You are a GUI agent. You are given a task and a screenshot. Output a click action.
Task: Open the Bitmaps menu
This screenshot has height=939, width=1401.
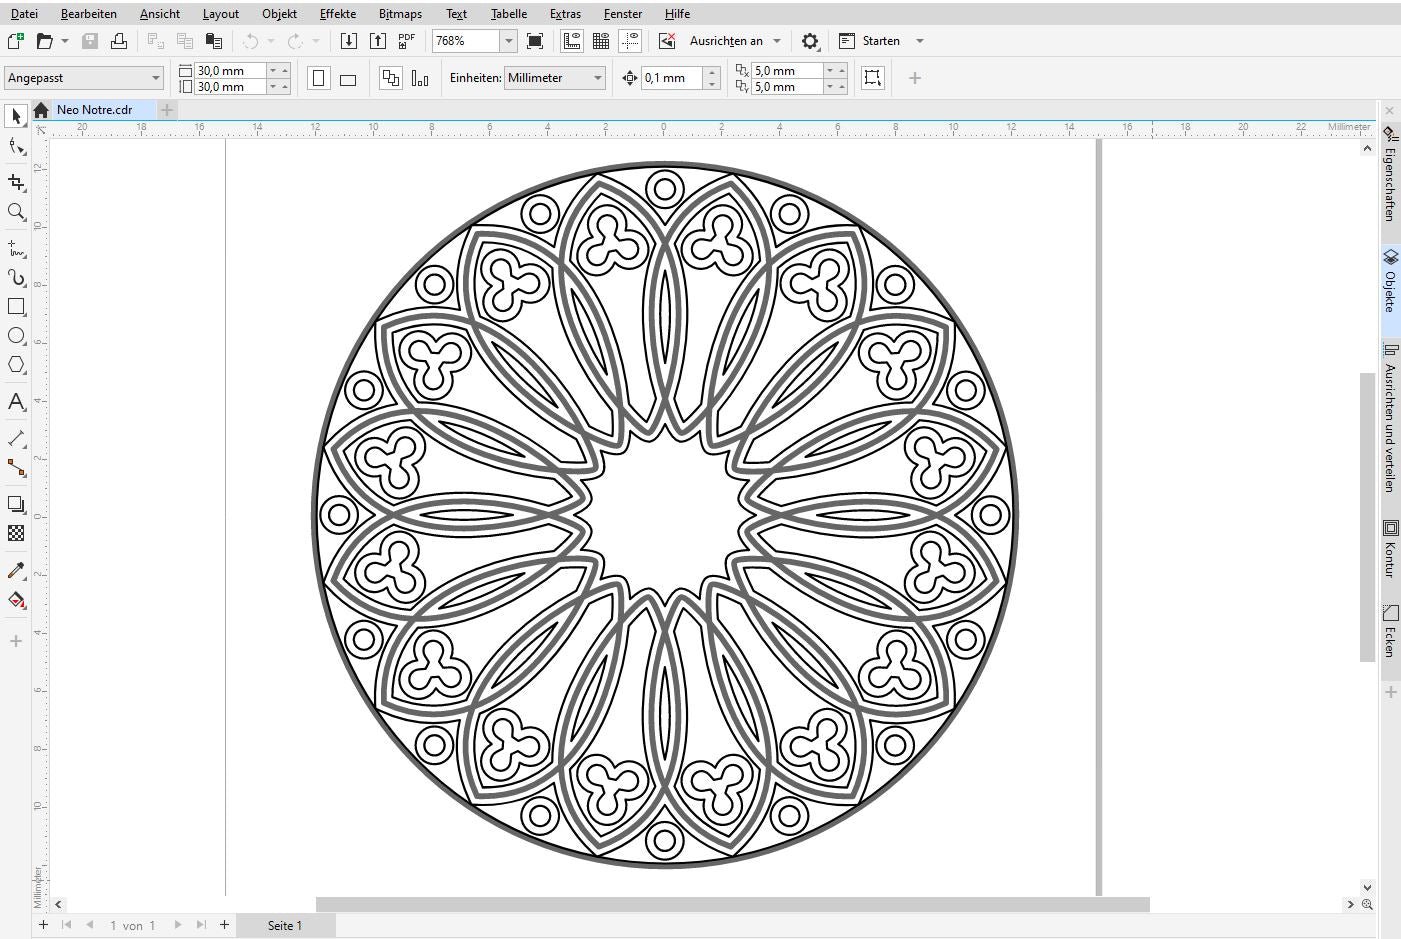[400, 14]
